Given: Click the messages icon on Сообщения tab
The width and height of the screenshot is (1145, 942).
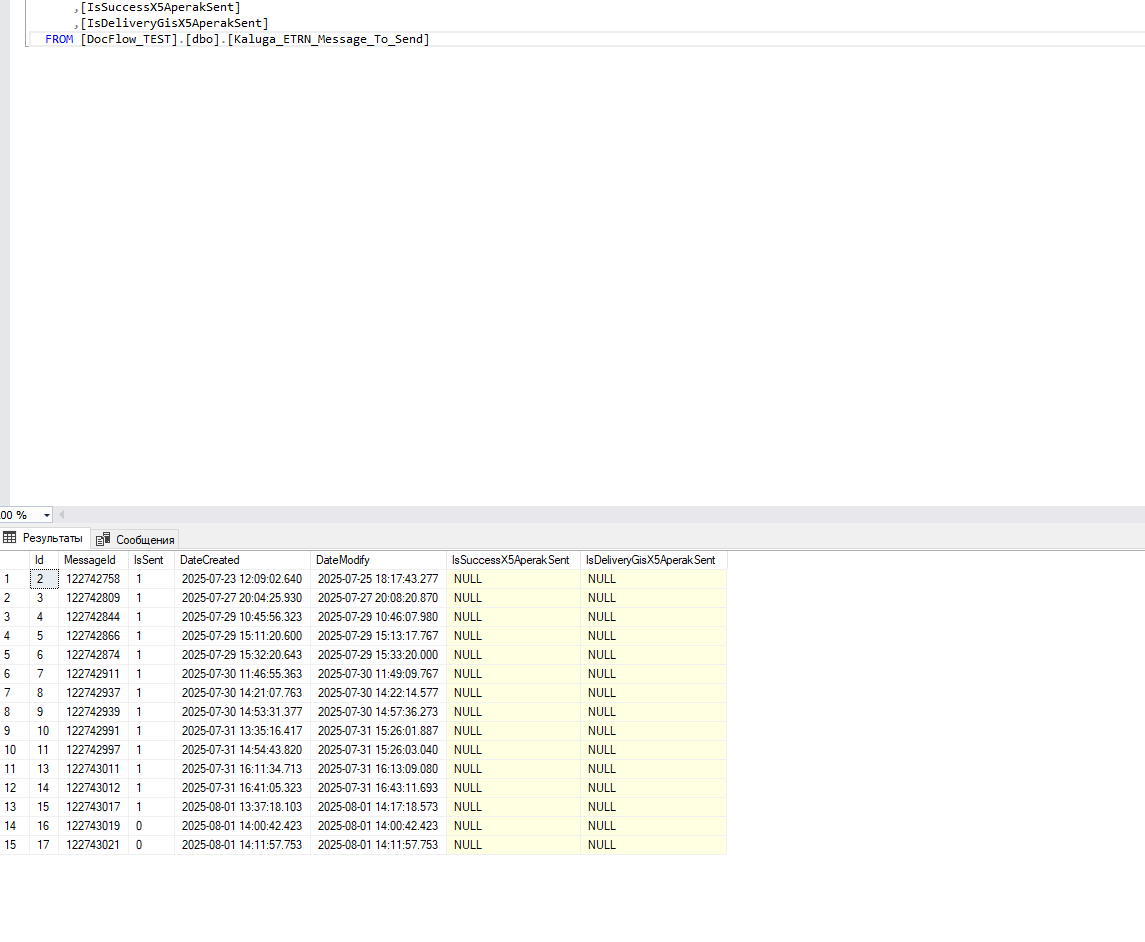Looking at the screenshot, I should pos(103,539).
